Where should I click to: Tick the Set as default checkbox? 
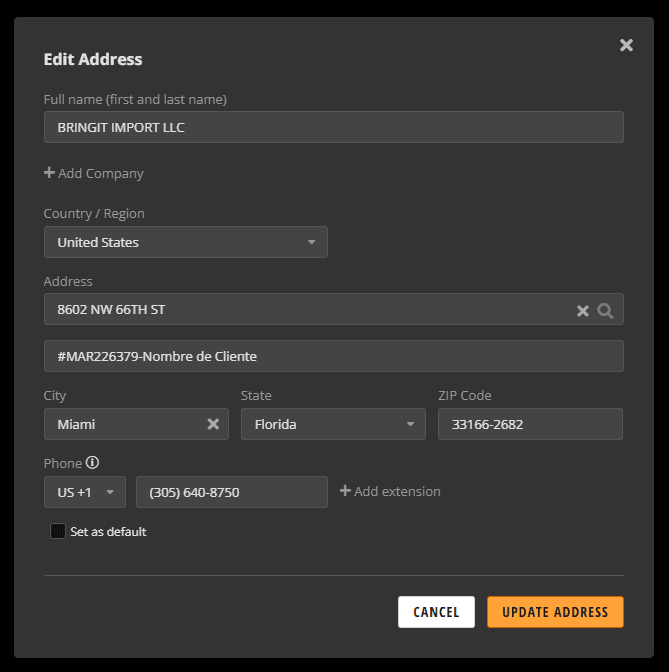pyautogui.click(x=58, y=531)
